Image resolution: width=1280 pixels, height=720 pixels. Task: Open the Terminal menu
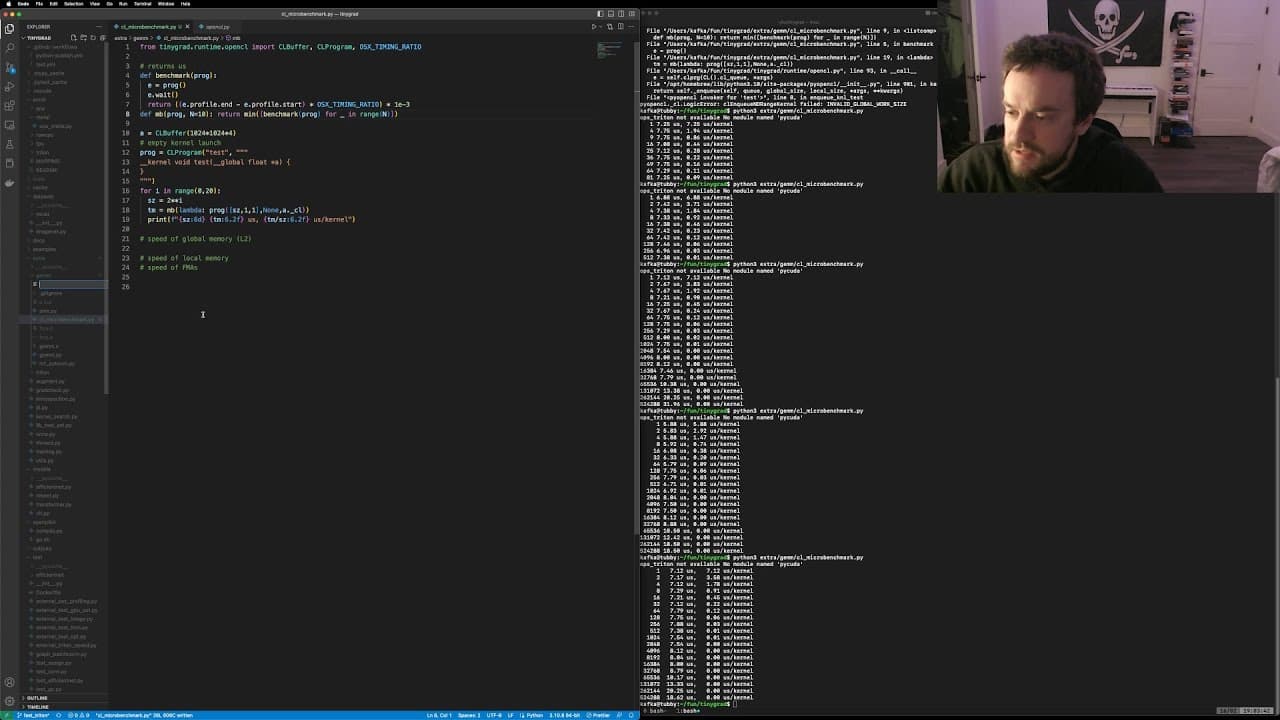click(142, 3)
